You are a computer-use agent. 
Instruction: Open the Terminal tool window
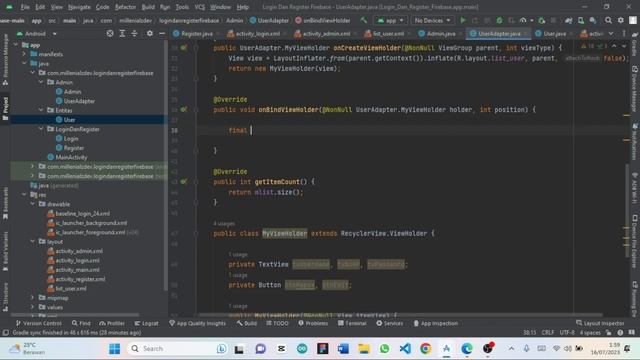352,323
